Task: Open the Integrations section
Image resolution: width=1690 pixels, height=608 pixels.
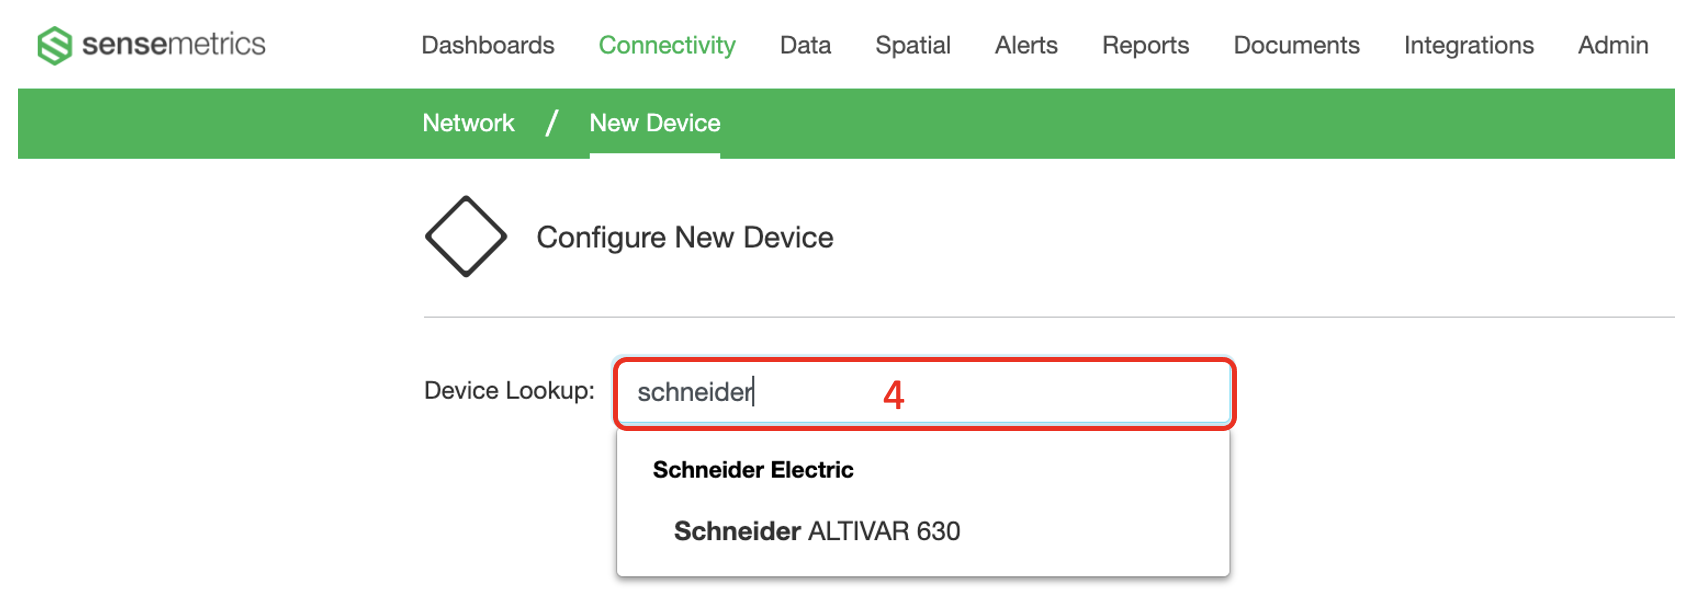Action: point(1468,45)
